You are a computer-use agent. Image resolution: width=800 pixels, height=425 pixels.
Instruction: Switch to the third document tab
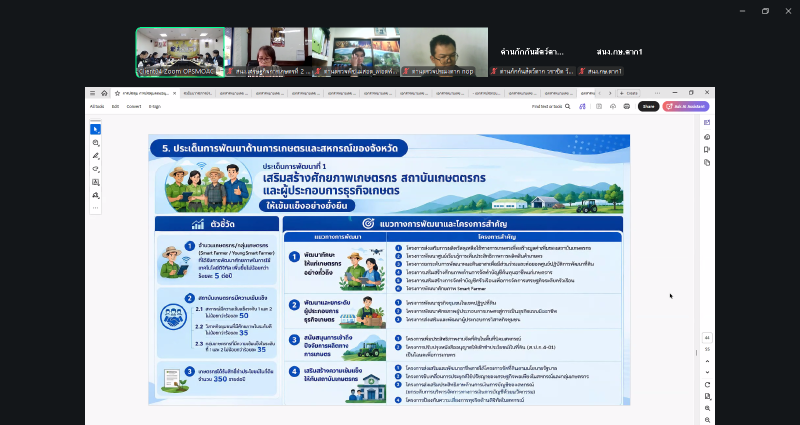pyautogui.click(x=233, y=93)
